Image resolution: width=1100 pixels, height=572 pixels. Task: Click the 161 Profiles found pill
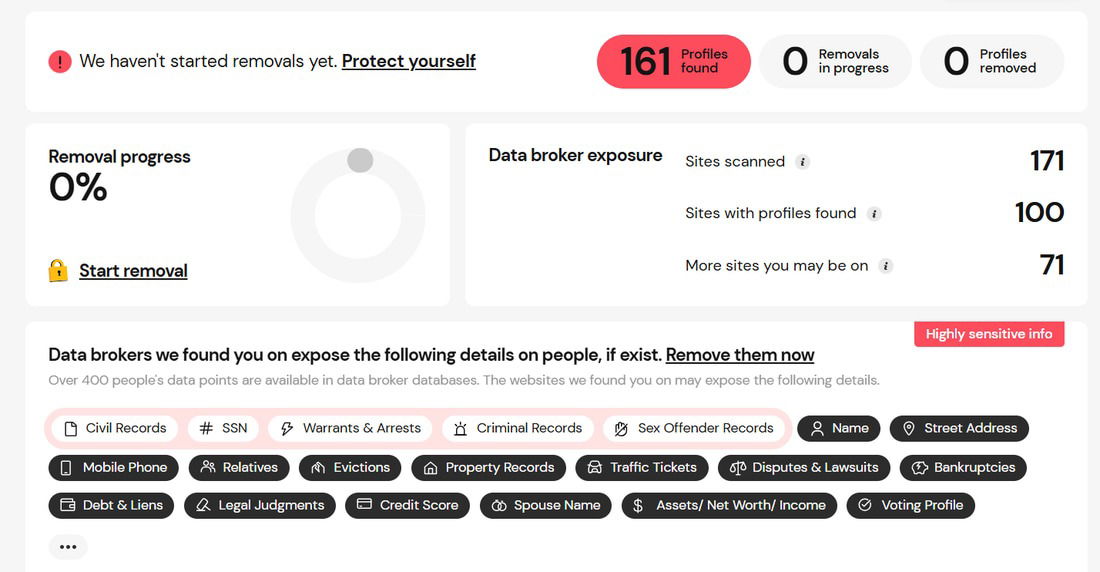673,62
